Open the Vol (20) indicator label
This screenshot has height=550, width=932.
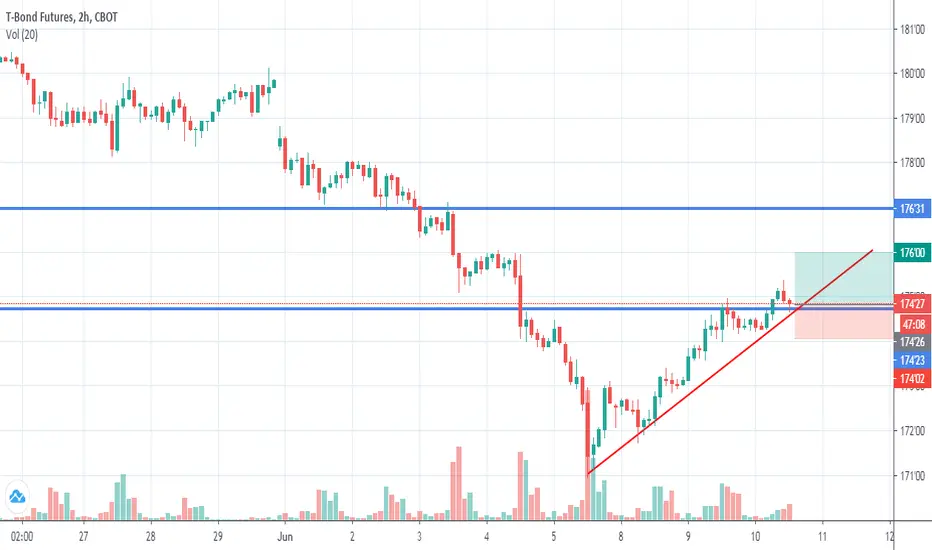(22, 34)
